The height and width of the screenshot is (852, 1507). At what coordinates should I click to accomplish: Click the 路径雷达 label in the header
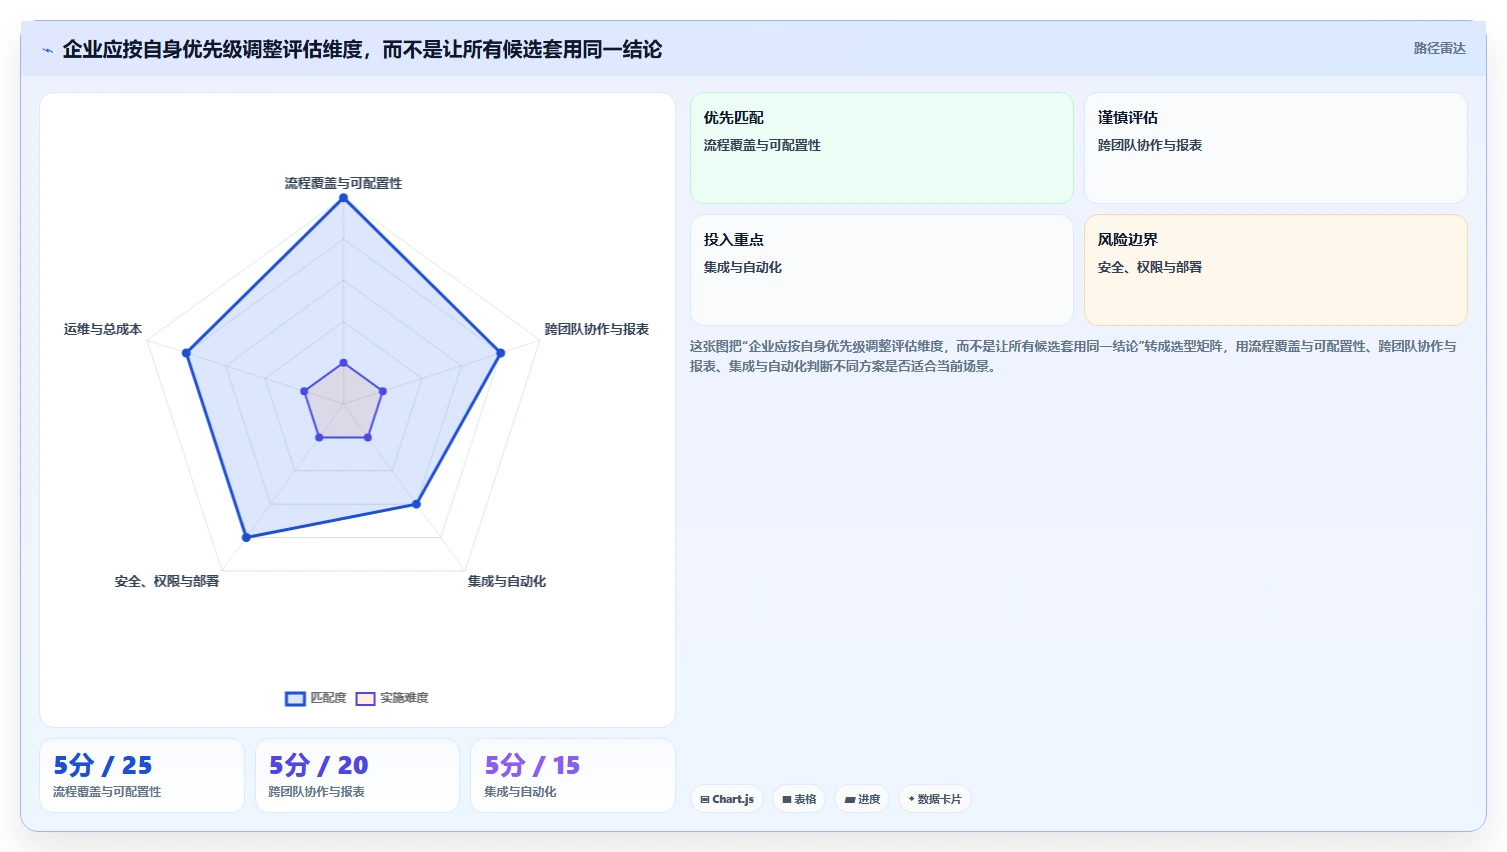[1440, 48]
